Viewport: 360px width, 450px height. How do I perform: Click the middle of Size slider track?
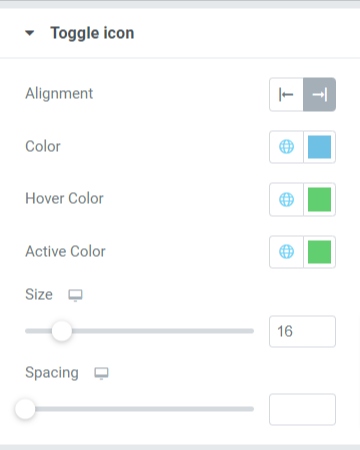point(139,331)
